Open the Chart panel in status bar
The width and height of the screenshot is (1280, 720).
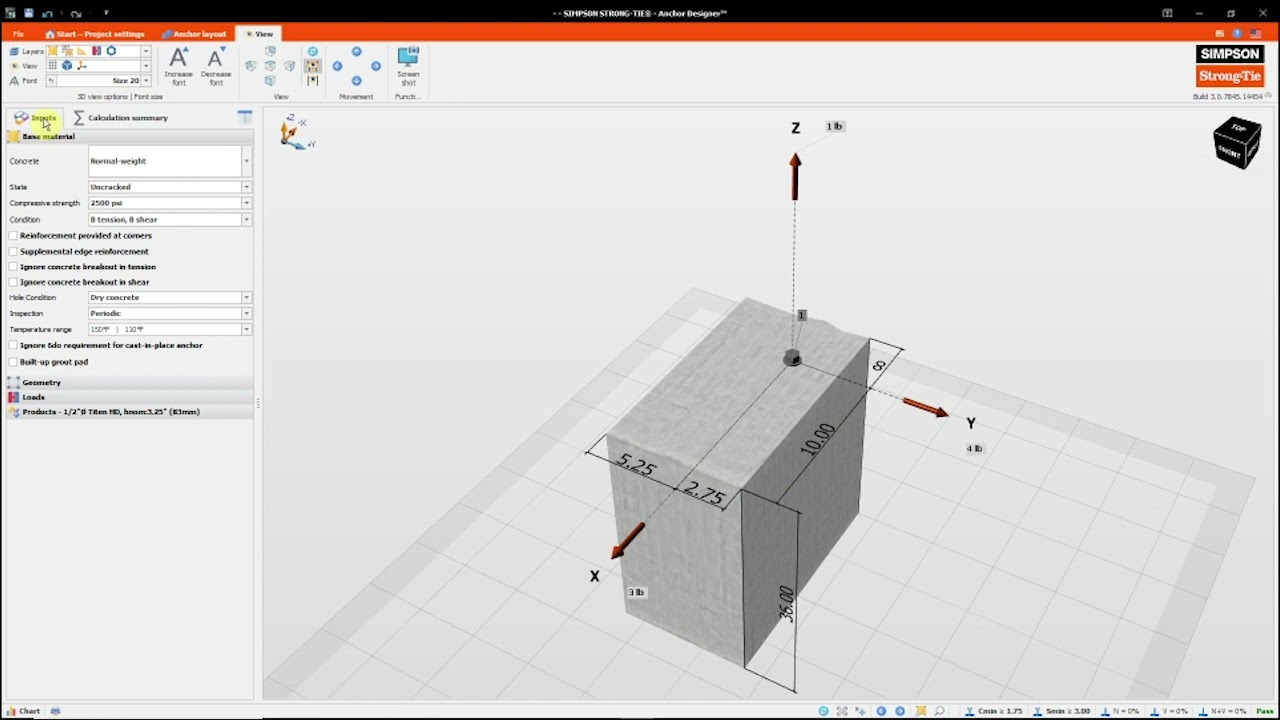pos(23,711)
